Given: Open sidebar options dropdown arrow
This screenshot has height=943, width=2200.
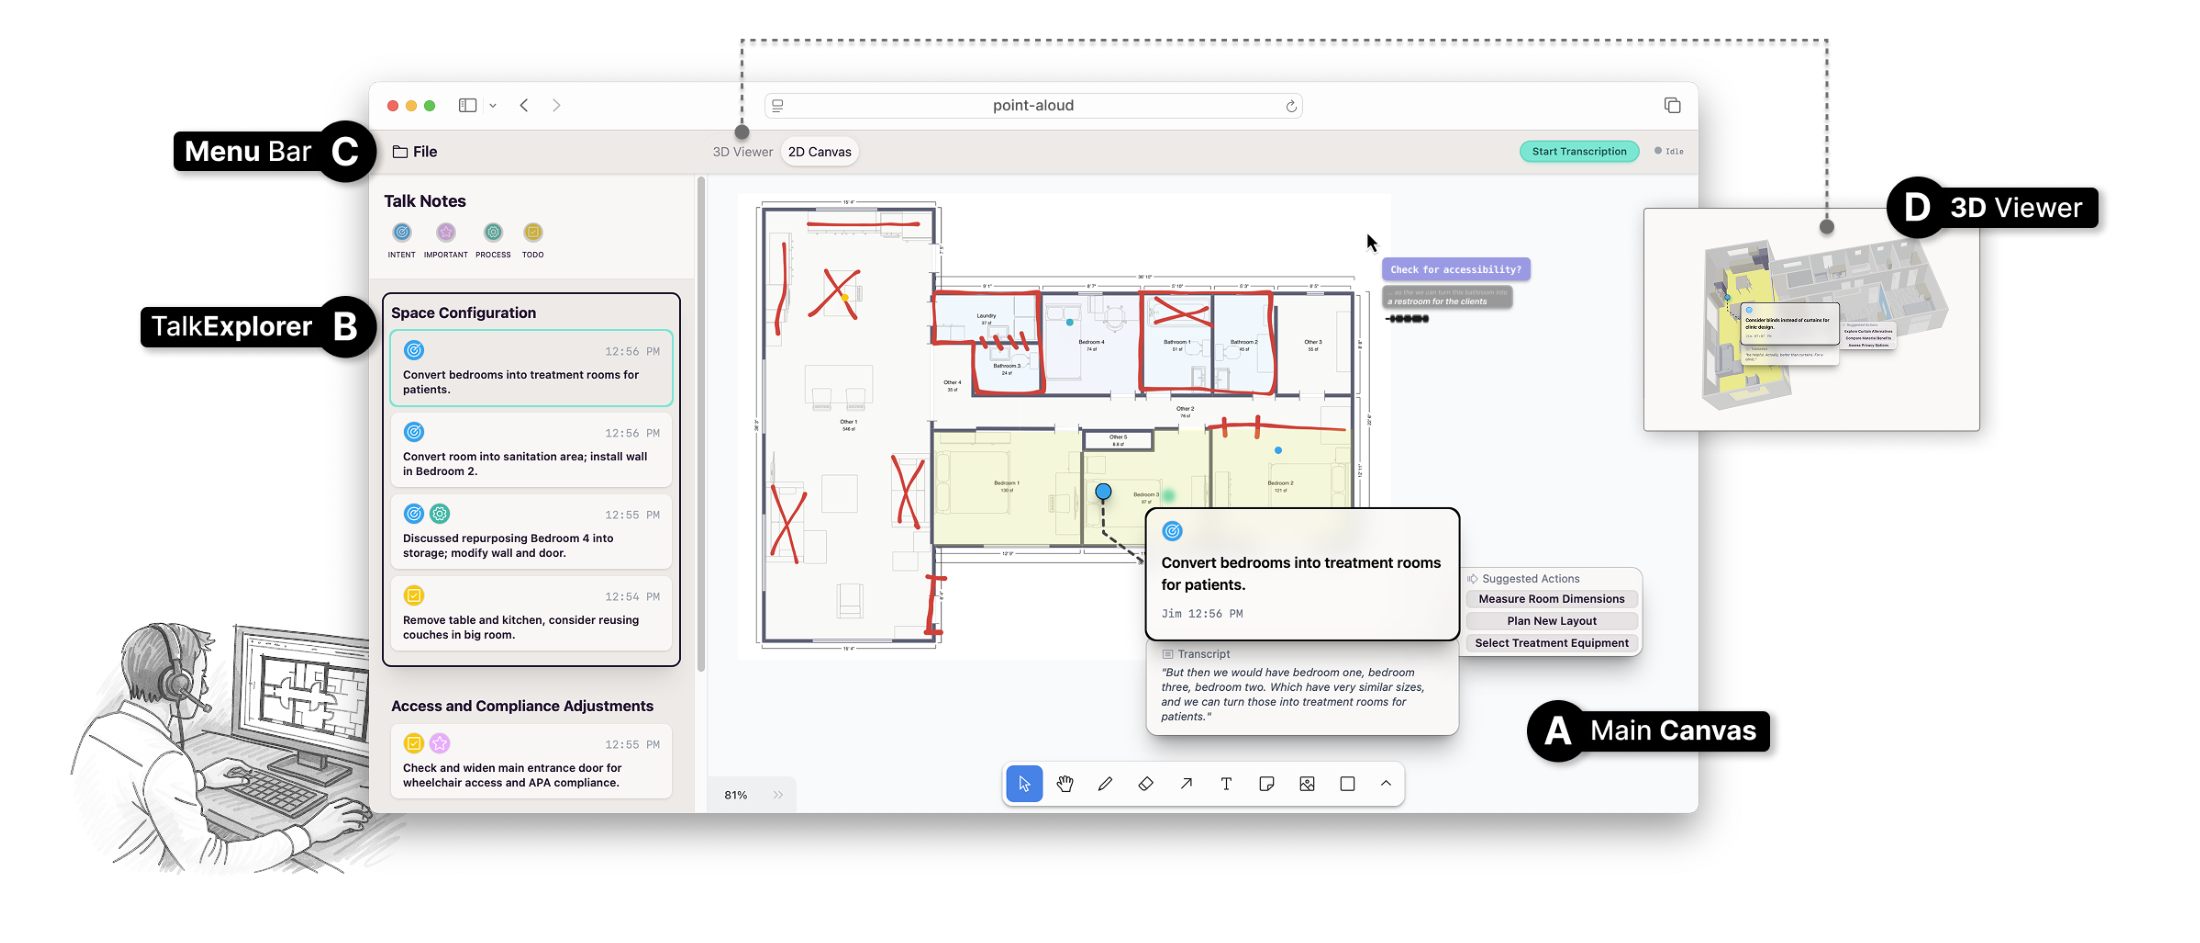Looking at the screenshot, I should pyautogui.click(x=493, y=106).
